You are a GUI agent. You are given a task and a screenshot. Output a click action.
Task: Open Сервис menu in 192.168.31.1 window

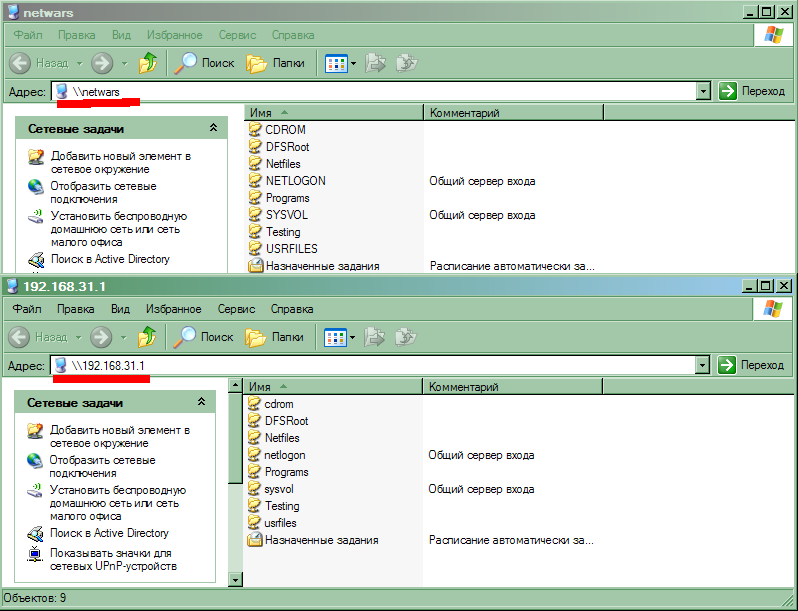coord(236,309)
